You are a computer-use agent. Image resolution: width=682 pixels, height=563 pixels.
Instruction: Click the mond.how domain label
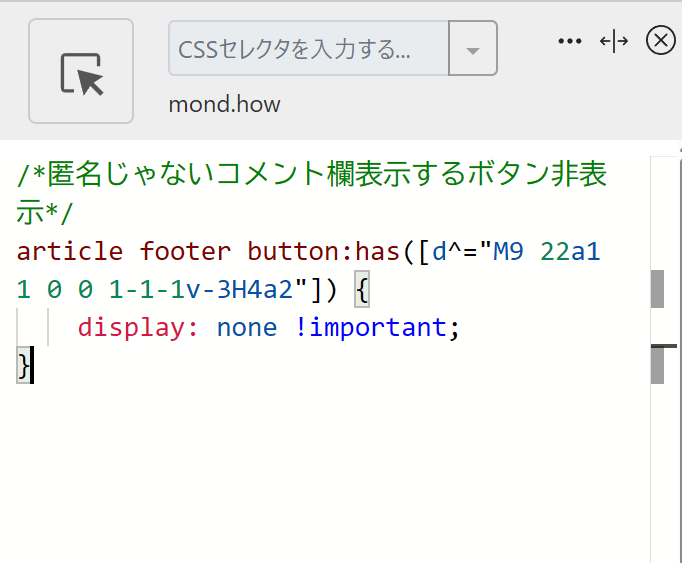224,105
